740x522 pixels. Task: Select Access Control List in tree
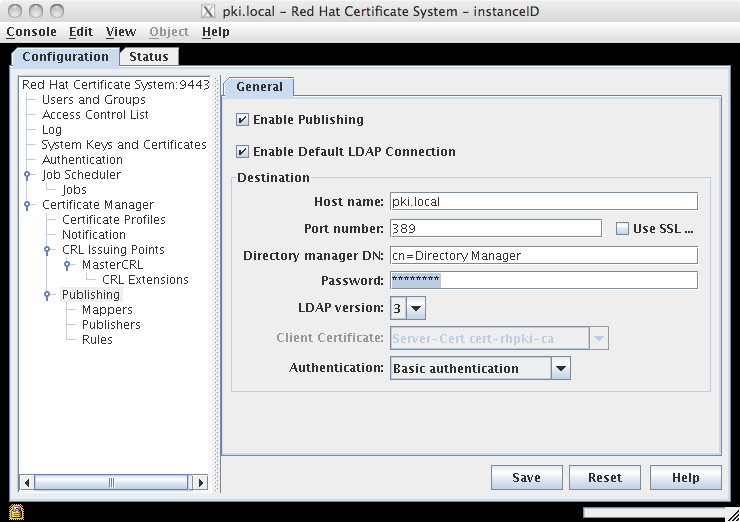tap(95, 115)
